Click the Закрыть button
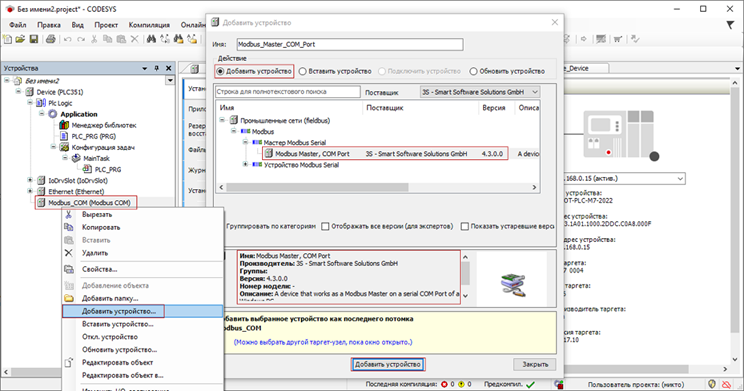The image size is (744, 391). pyautogui.click(x=535, y=364)
